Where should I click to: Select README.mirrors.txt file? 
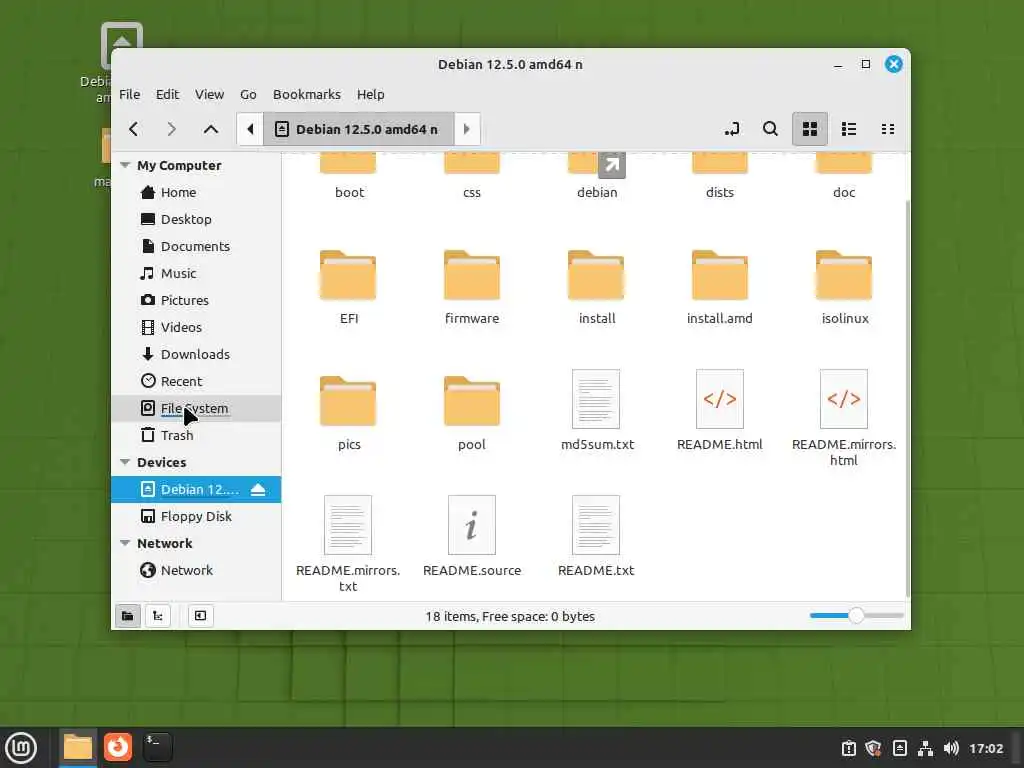click(x=348, y=544)
